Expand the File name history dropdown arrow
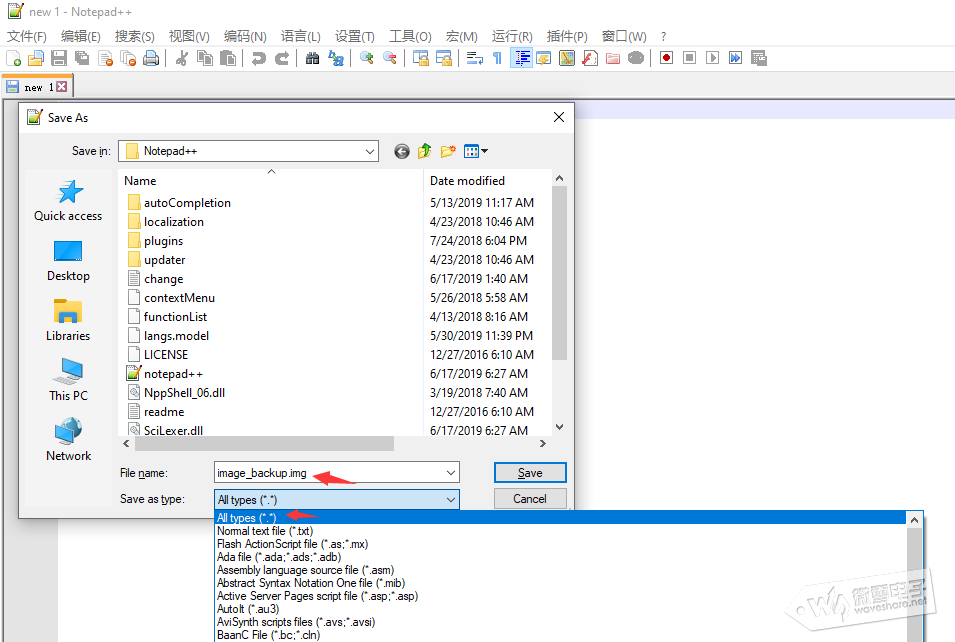 451,472
